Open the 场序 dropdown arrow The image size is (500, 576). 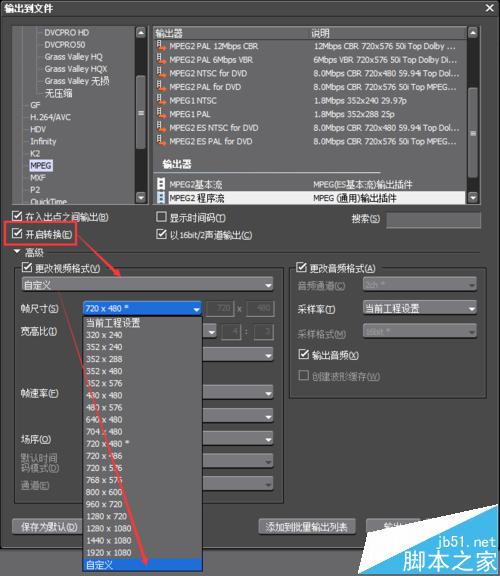click(269, 439)
